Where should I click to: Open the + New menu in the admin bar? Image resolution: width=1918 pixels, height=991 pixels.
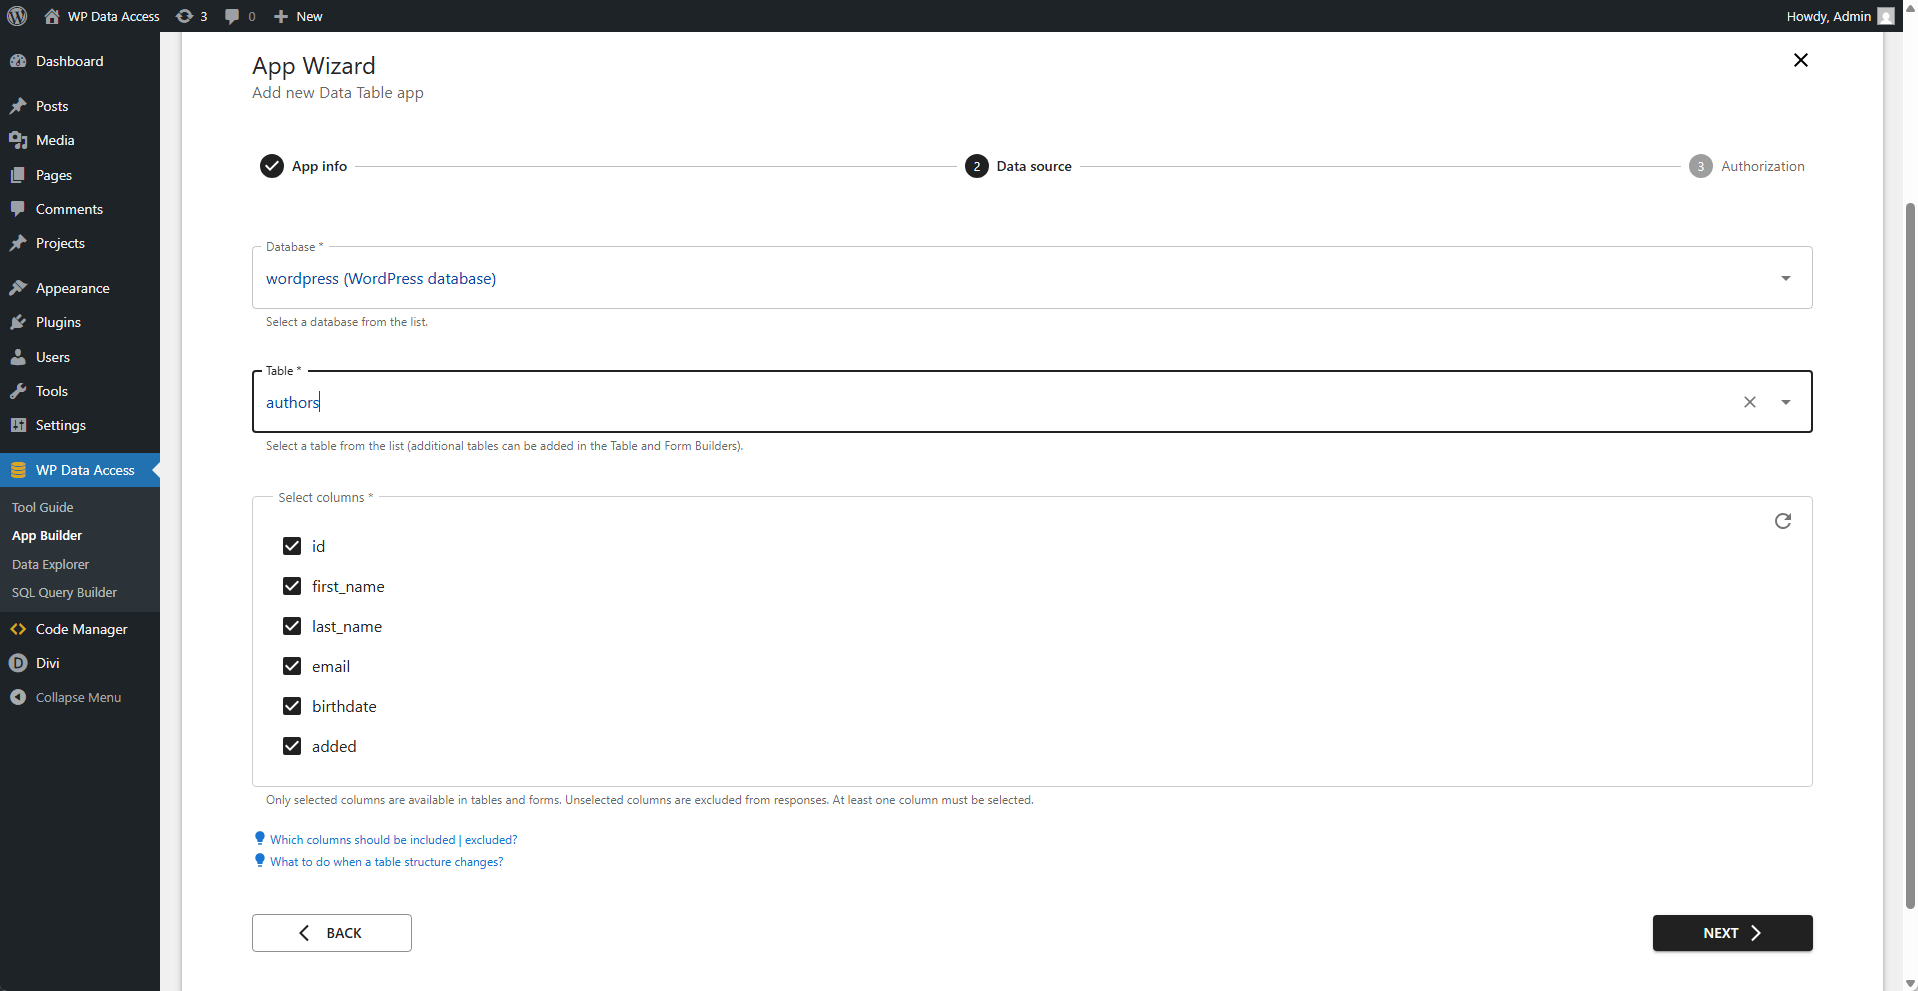point(297,16)
